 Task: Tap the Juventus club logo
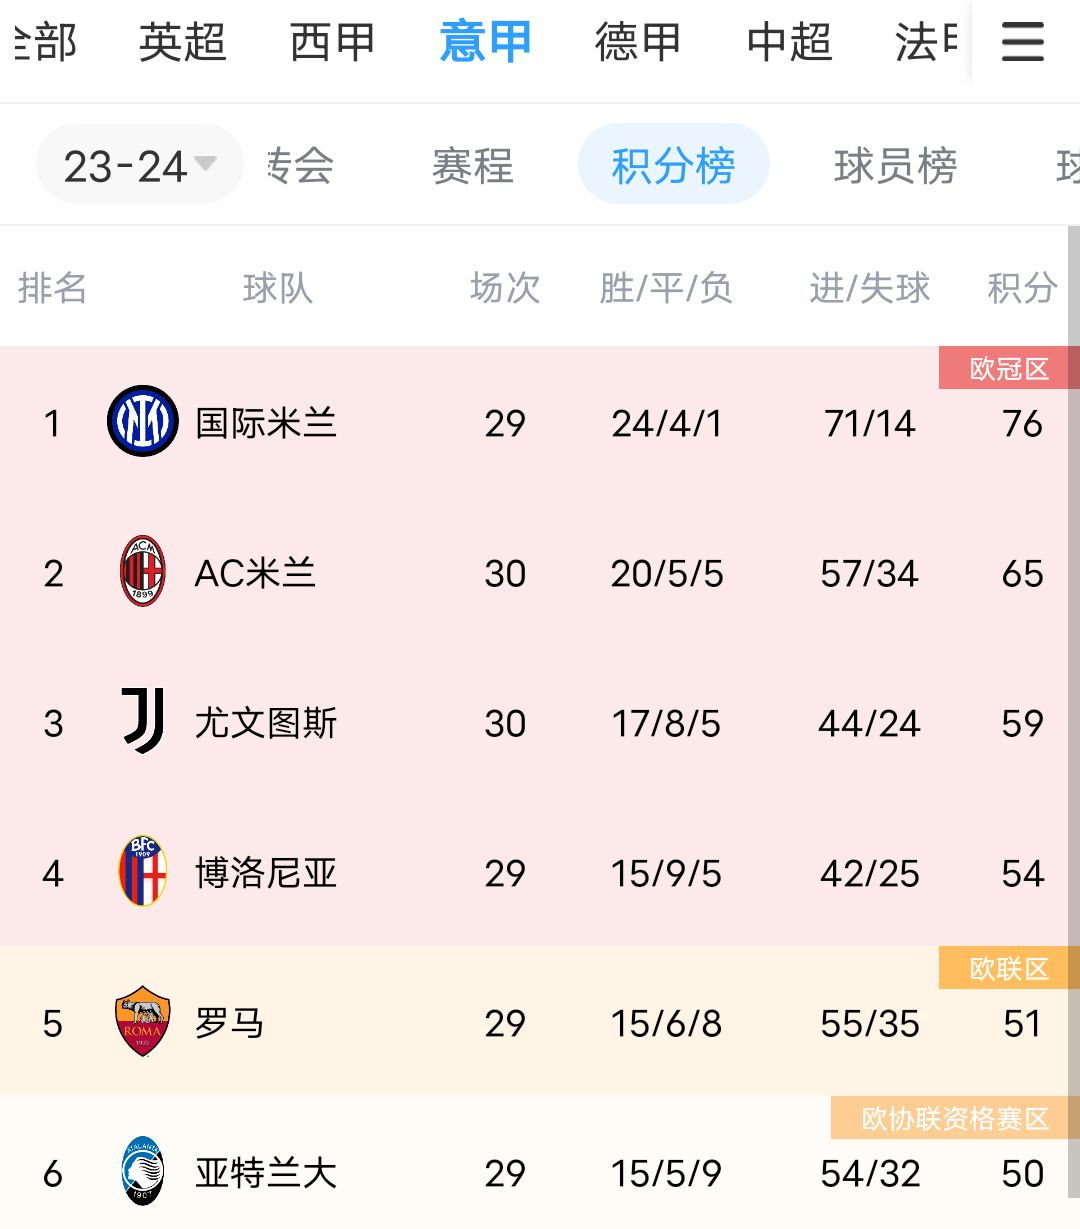(142, 721)
